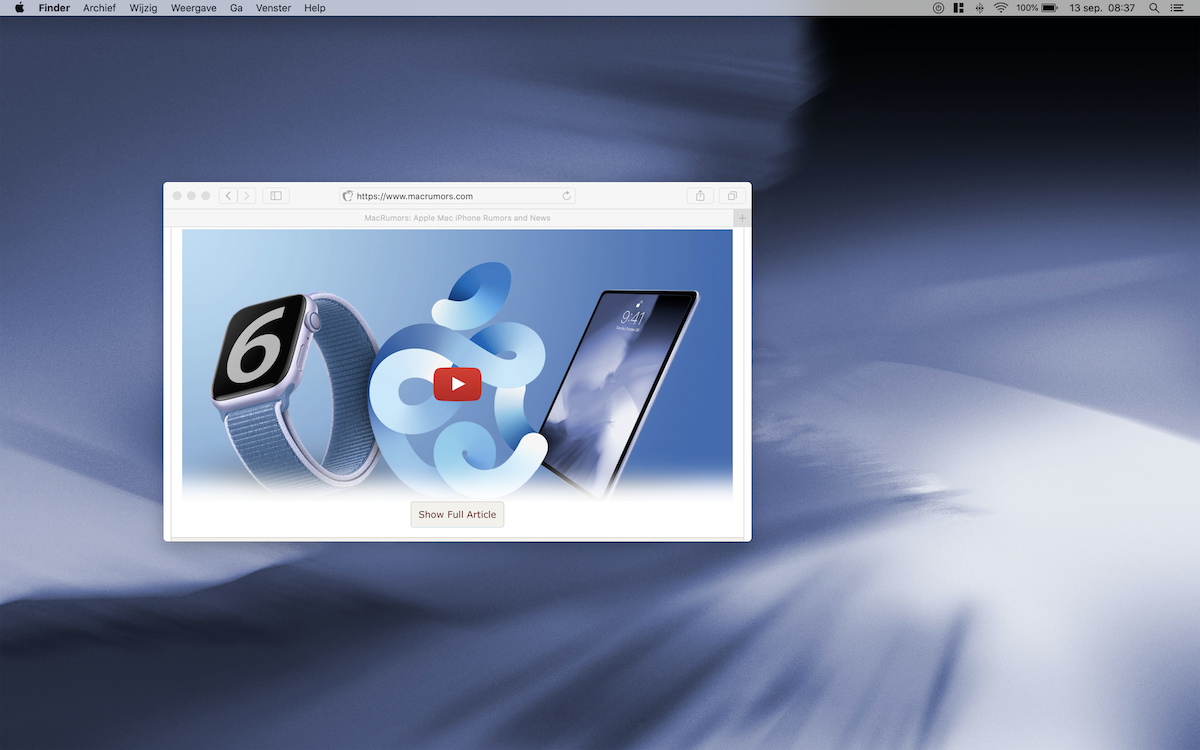Click the circular power-style menu bar icon
The image size is (1200, 750).
pos(938,8)
